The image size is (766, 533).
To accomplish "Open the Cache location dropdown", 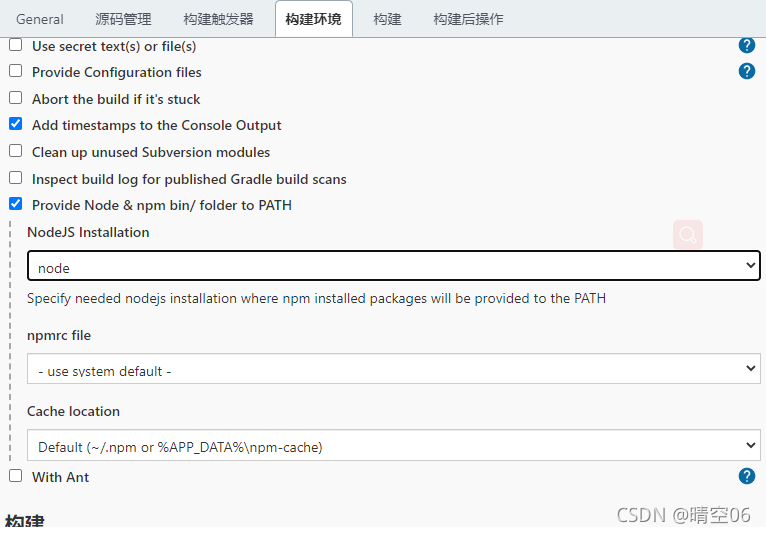I will pyautogui.click(x=393, y=446).
